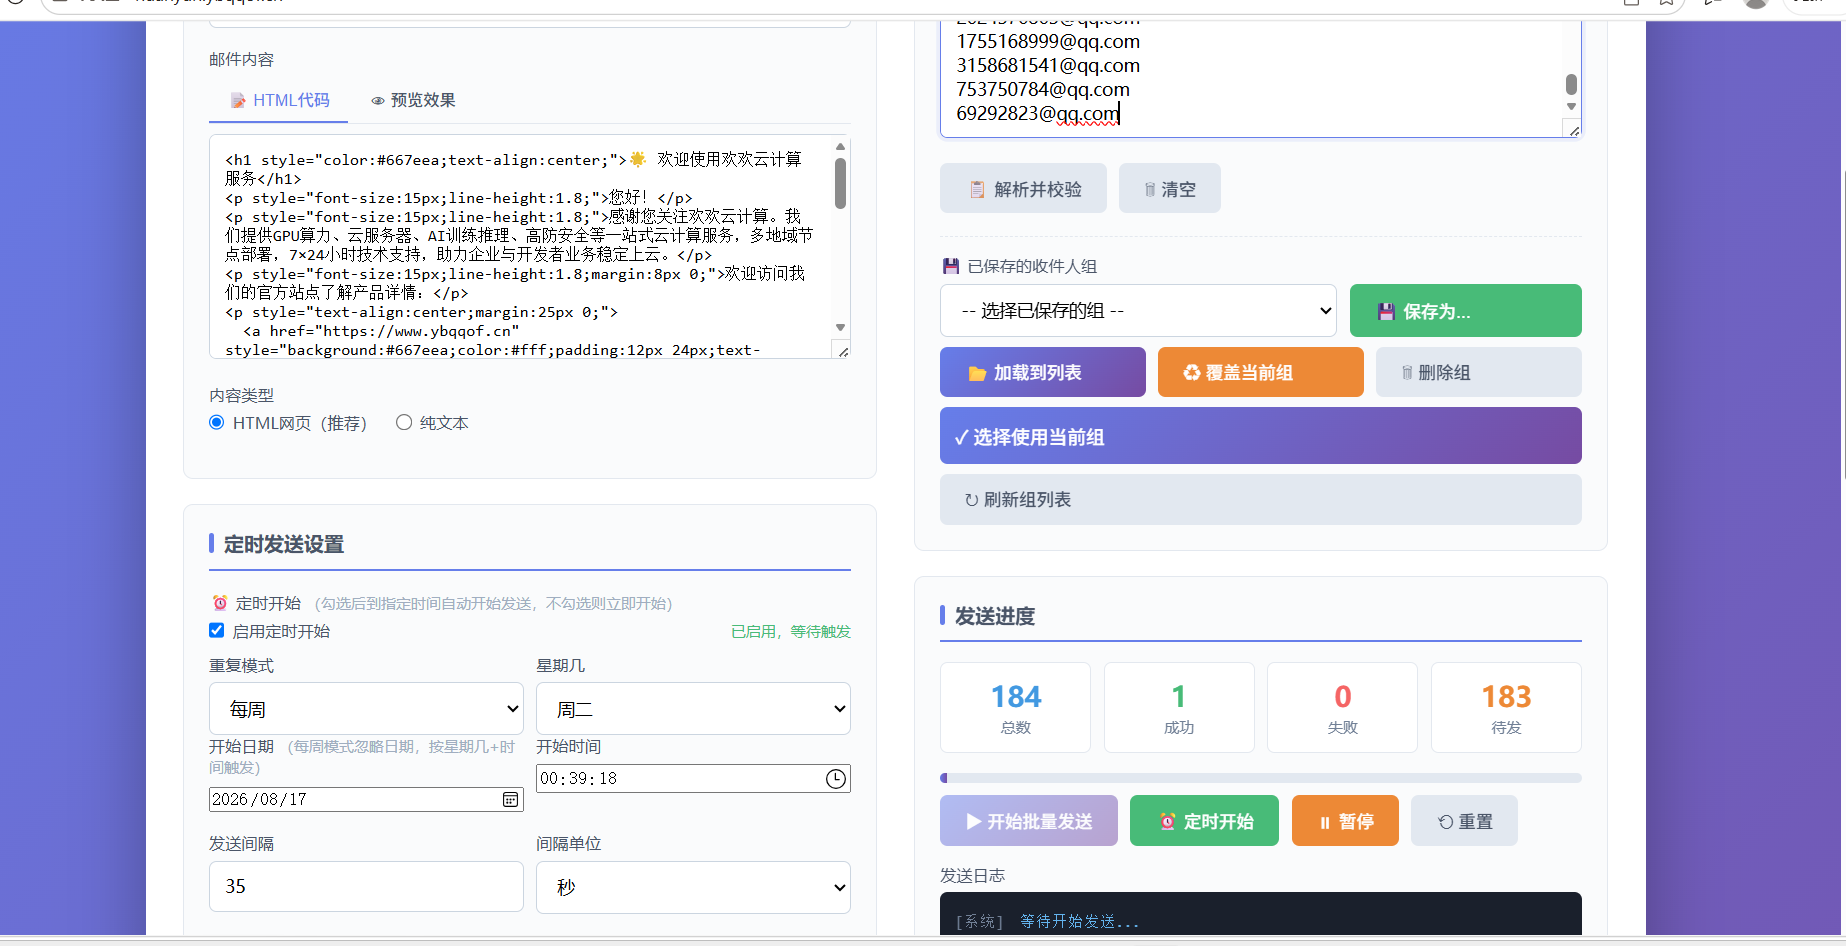Click the orange 覆盖当前组 button
The width and height of the screenshot is (1846, 946).
pos(1260,372)
